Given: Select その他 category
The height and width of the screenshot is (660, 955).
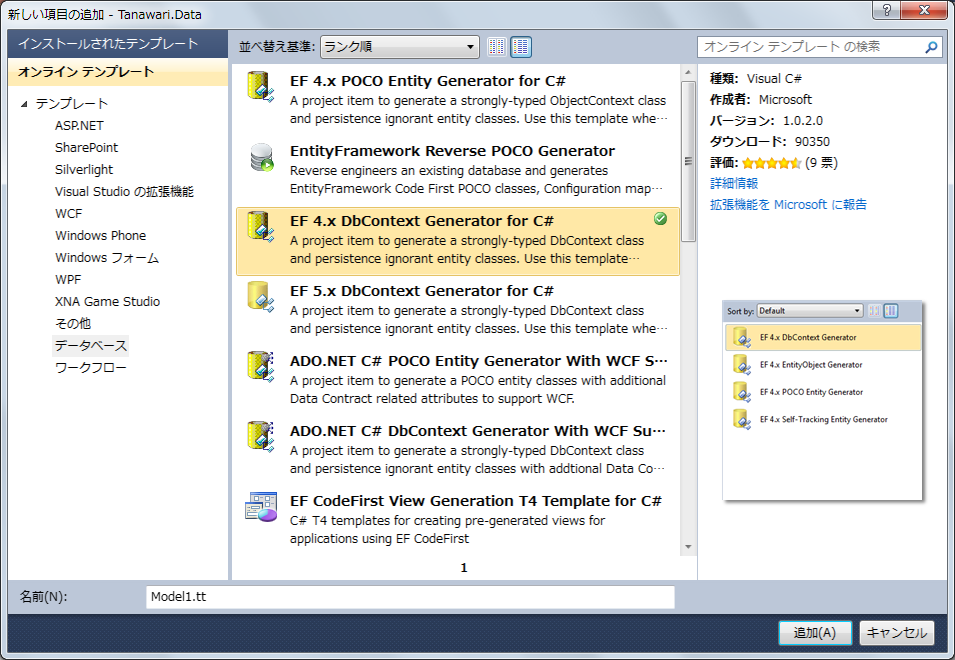Looking at the screenshot, I should pos(72,323).
